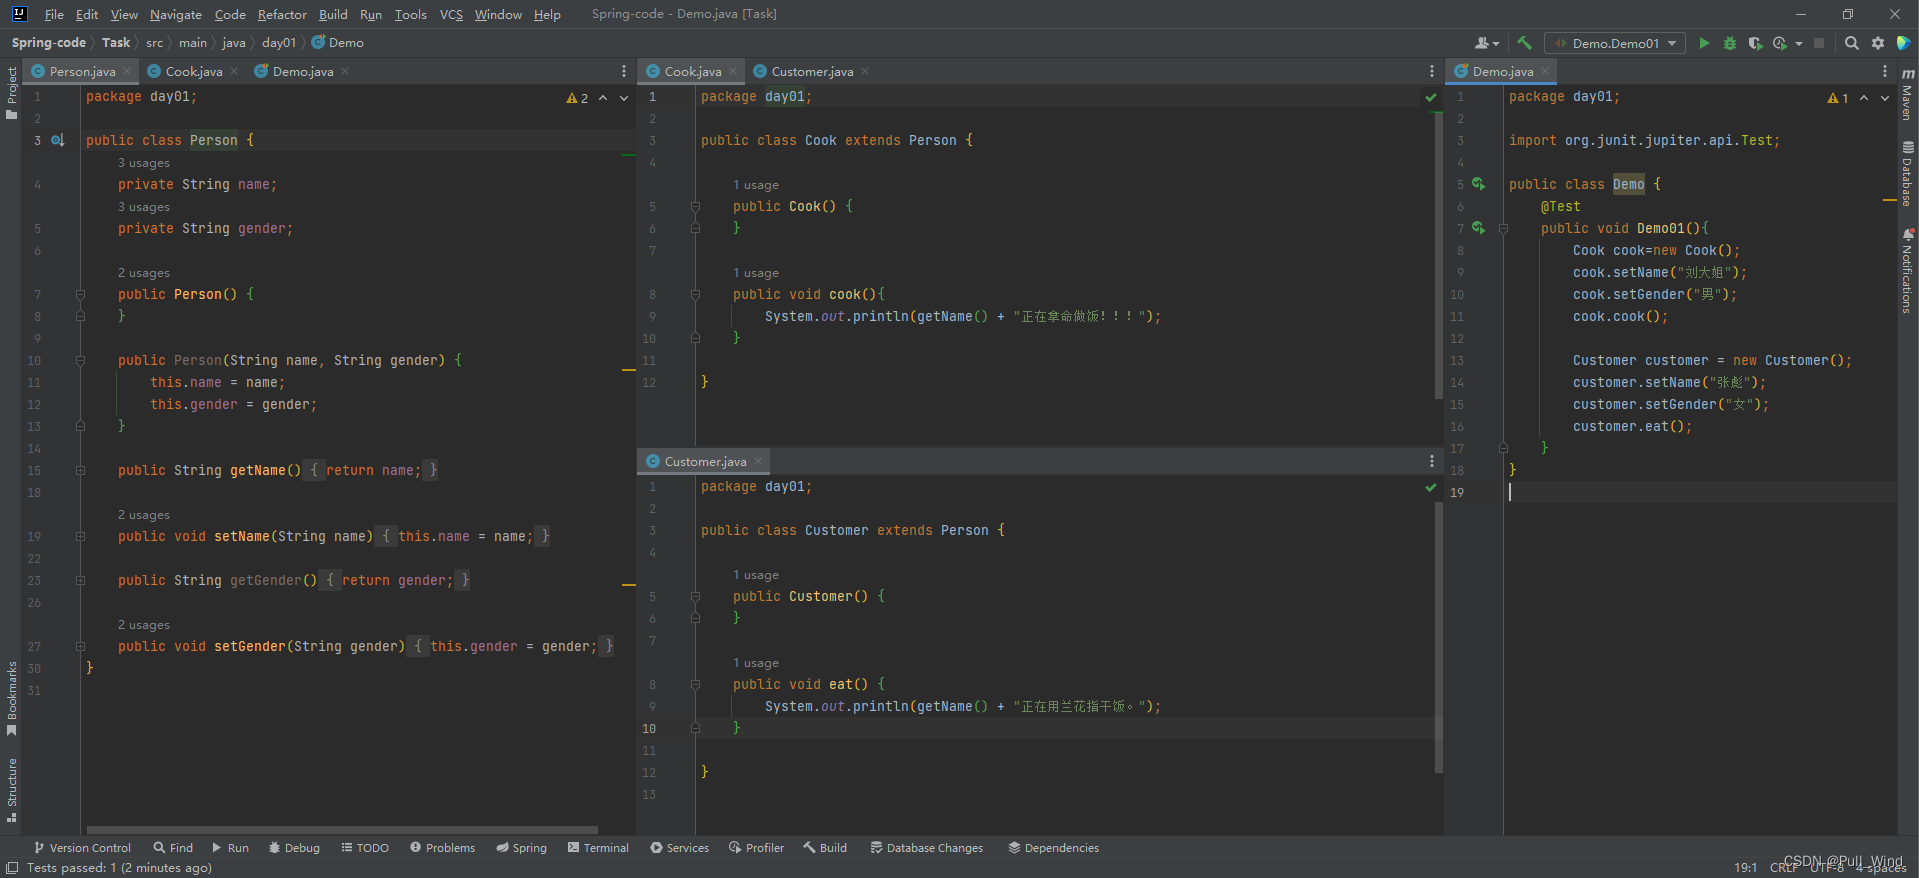Open the Structure tool window

(x=12, y=790)
